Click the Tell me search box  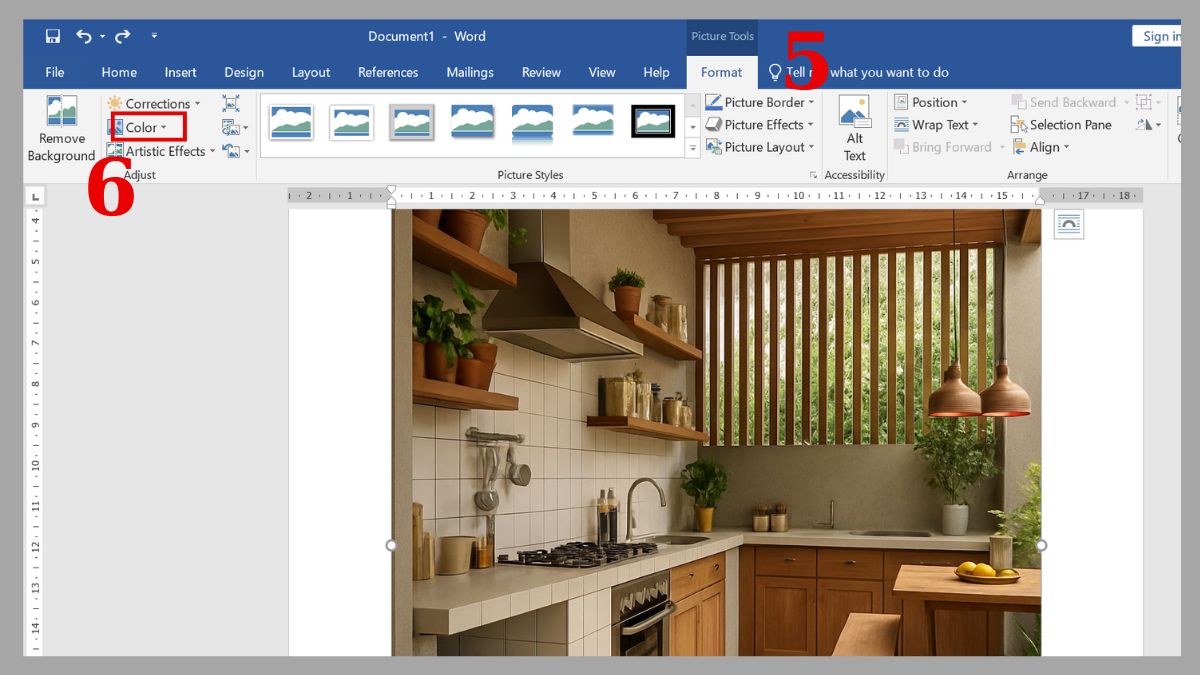tap(870, 72)
